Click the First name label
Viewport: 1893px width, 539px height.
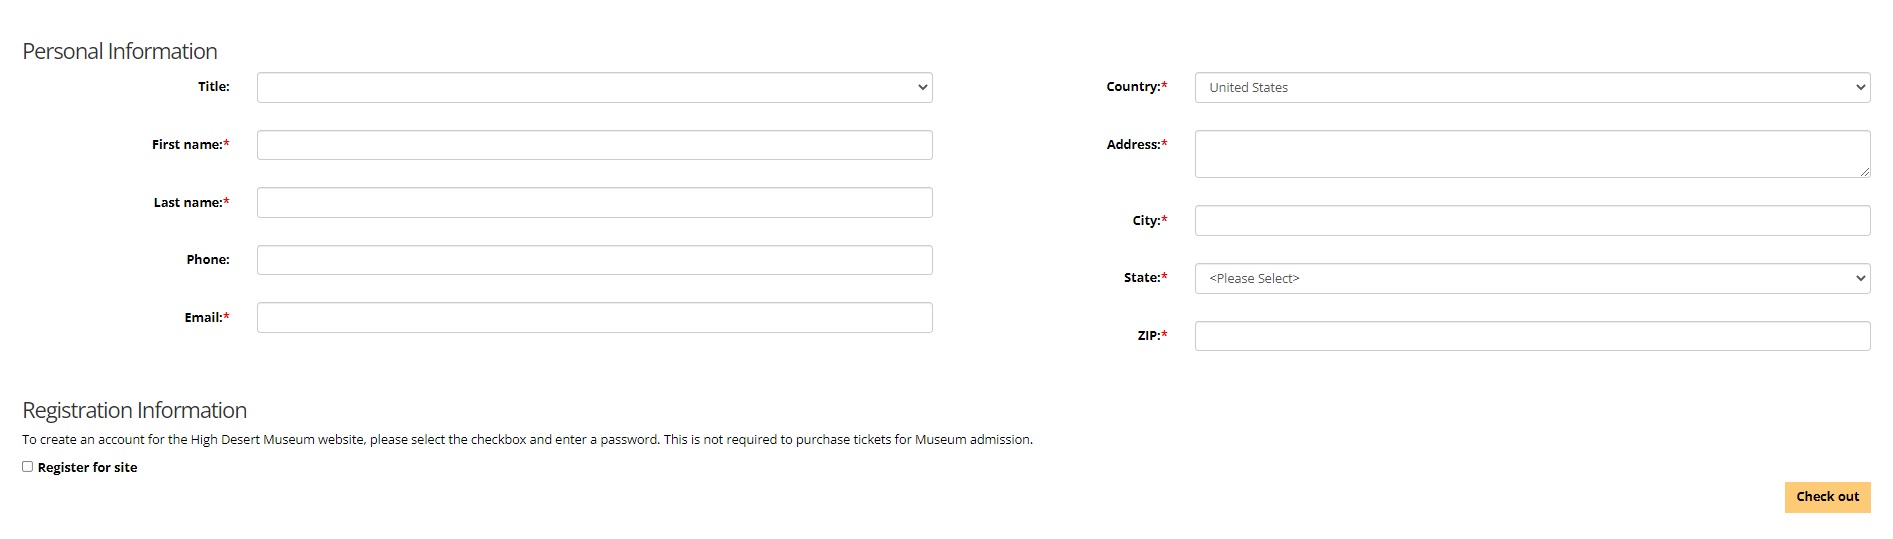point(190,145)
